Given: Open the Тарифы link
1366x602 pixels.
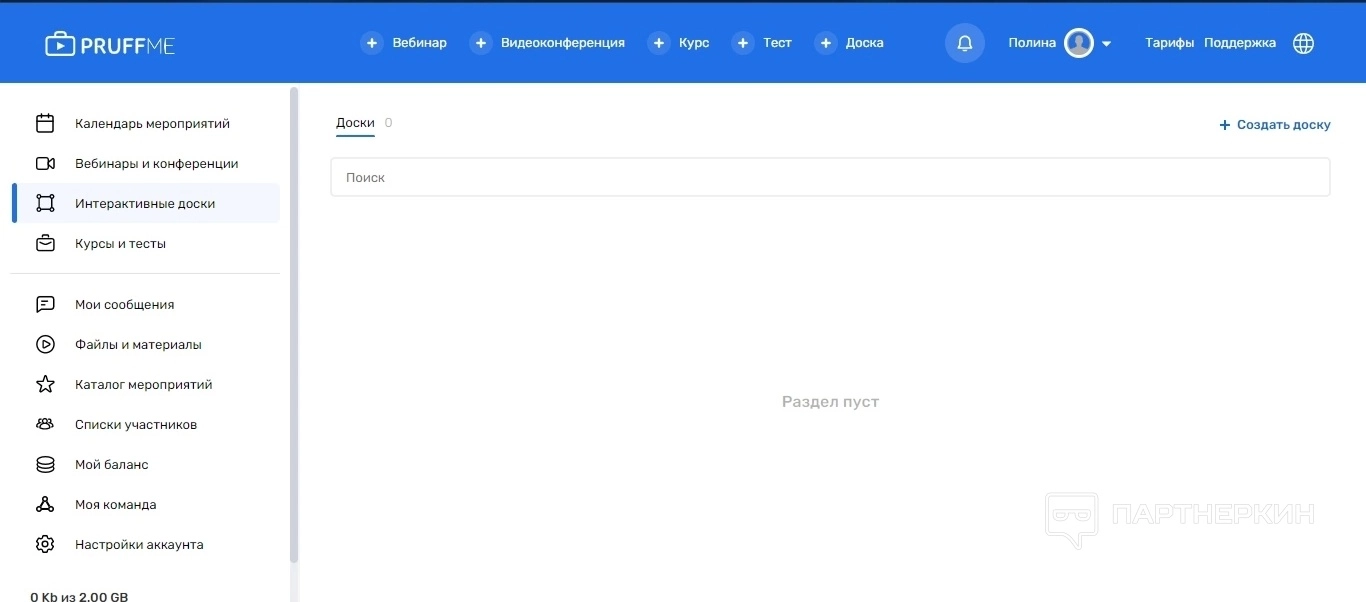Looking at the screenshot, I should tap(1169, 43).
